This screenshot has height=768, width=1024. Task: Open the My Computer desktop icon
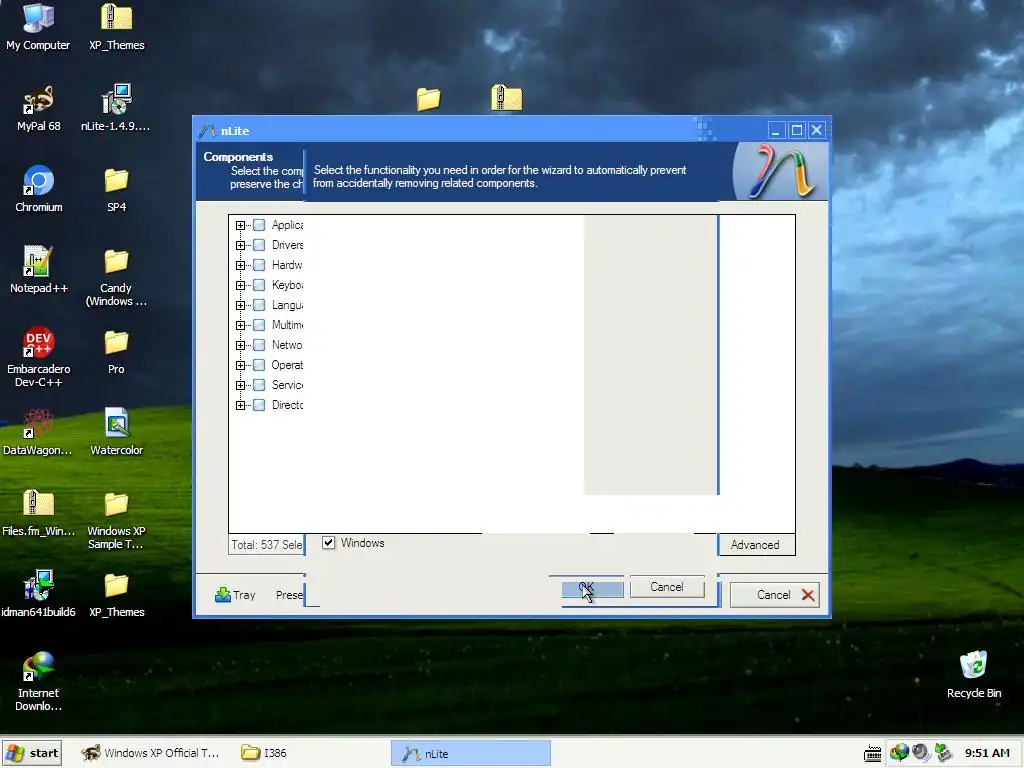(38, 26)
